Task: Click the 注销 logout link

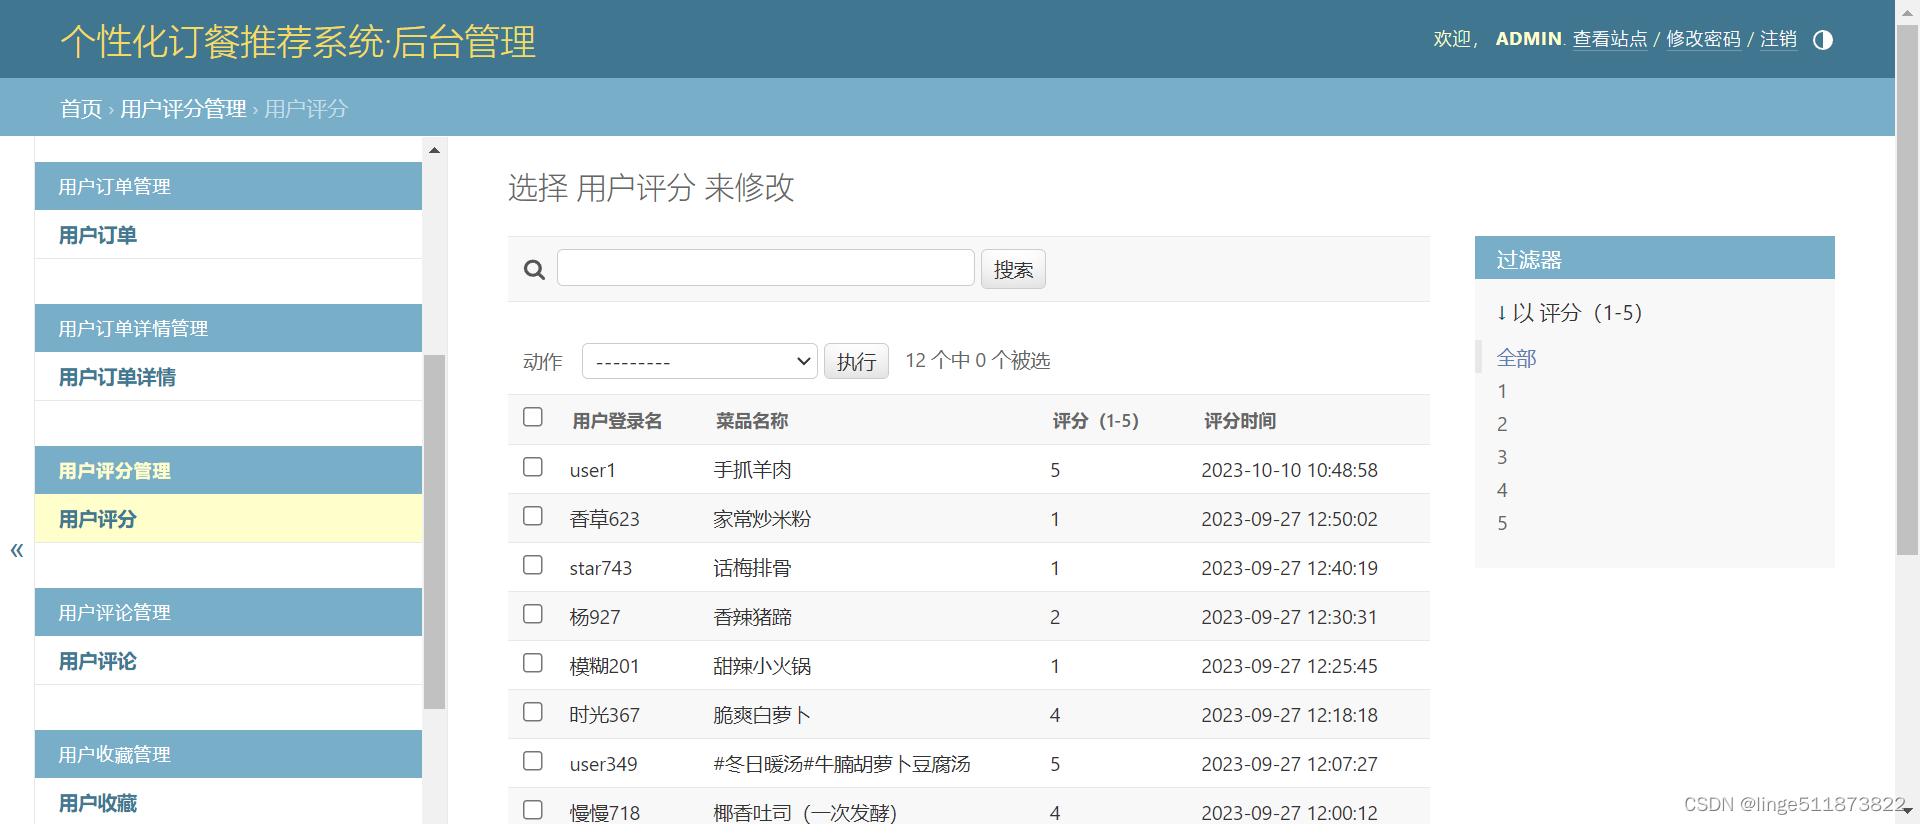Action: tap(1778, 39)
